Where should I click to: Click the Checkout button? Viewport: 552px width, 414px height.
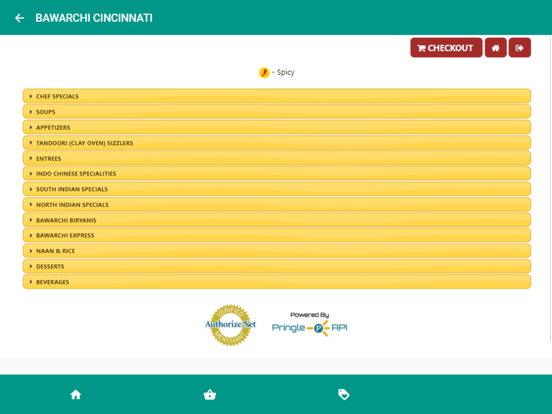pos(446,48)
